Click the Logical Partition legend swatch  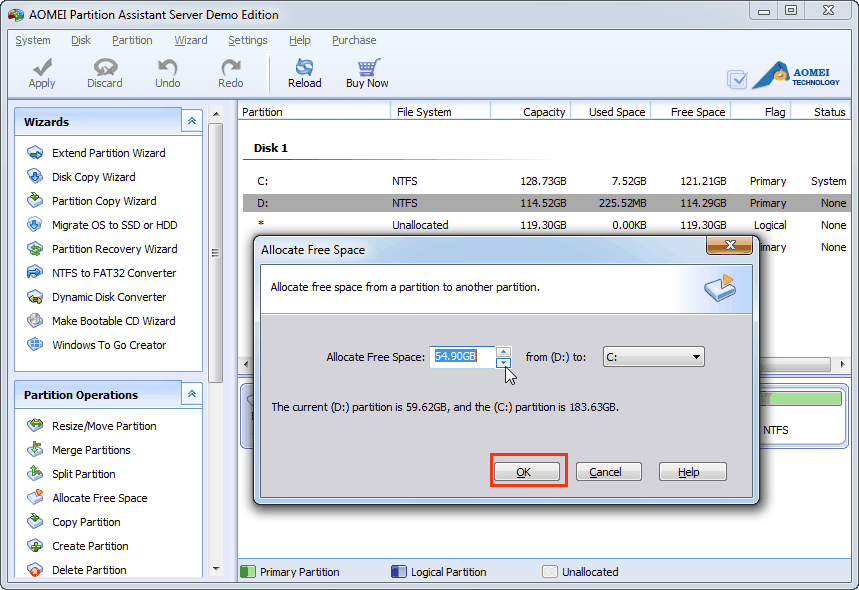(x=398, y=572)
